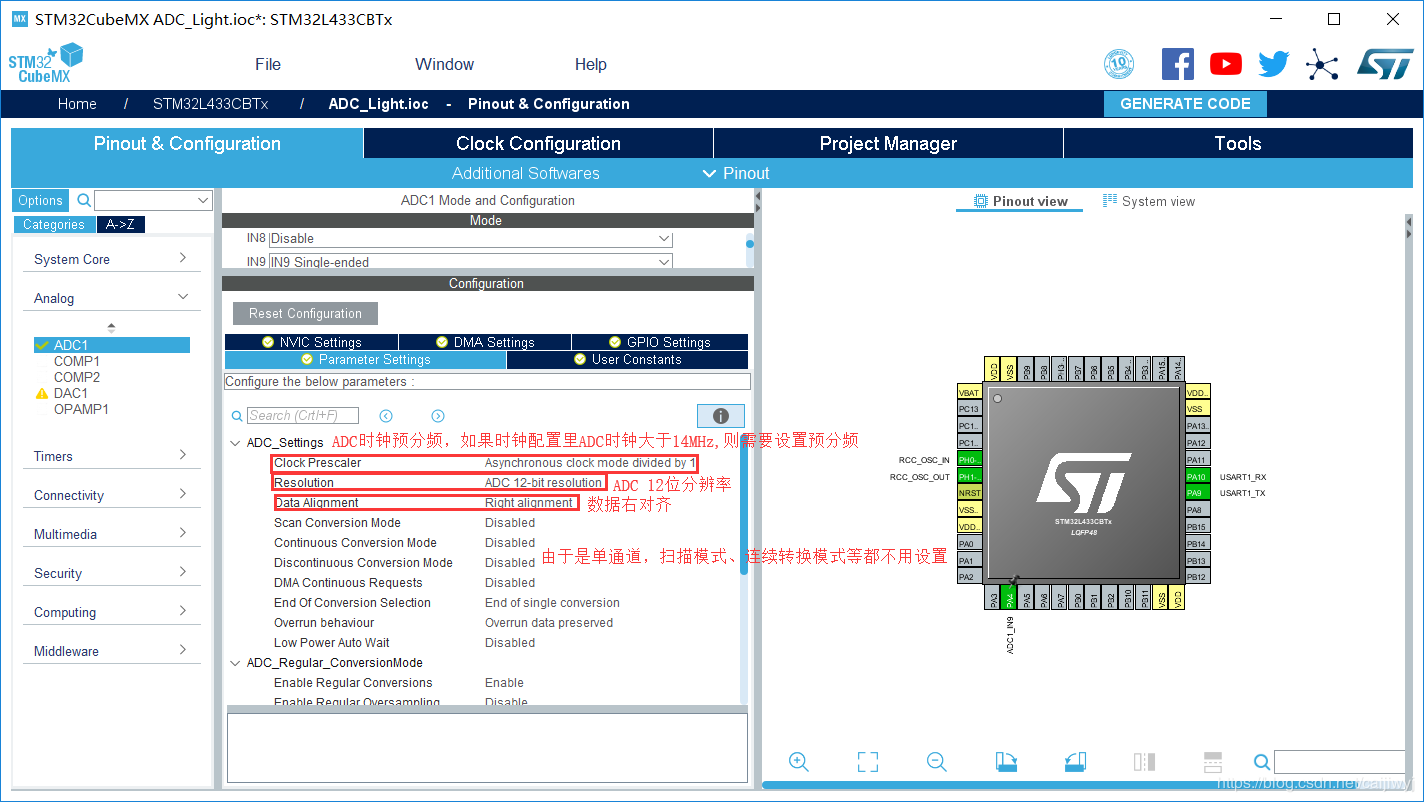Open the File menu
Viewport: 1424px width, 802px height.
point(268,64)
